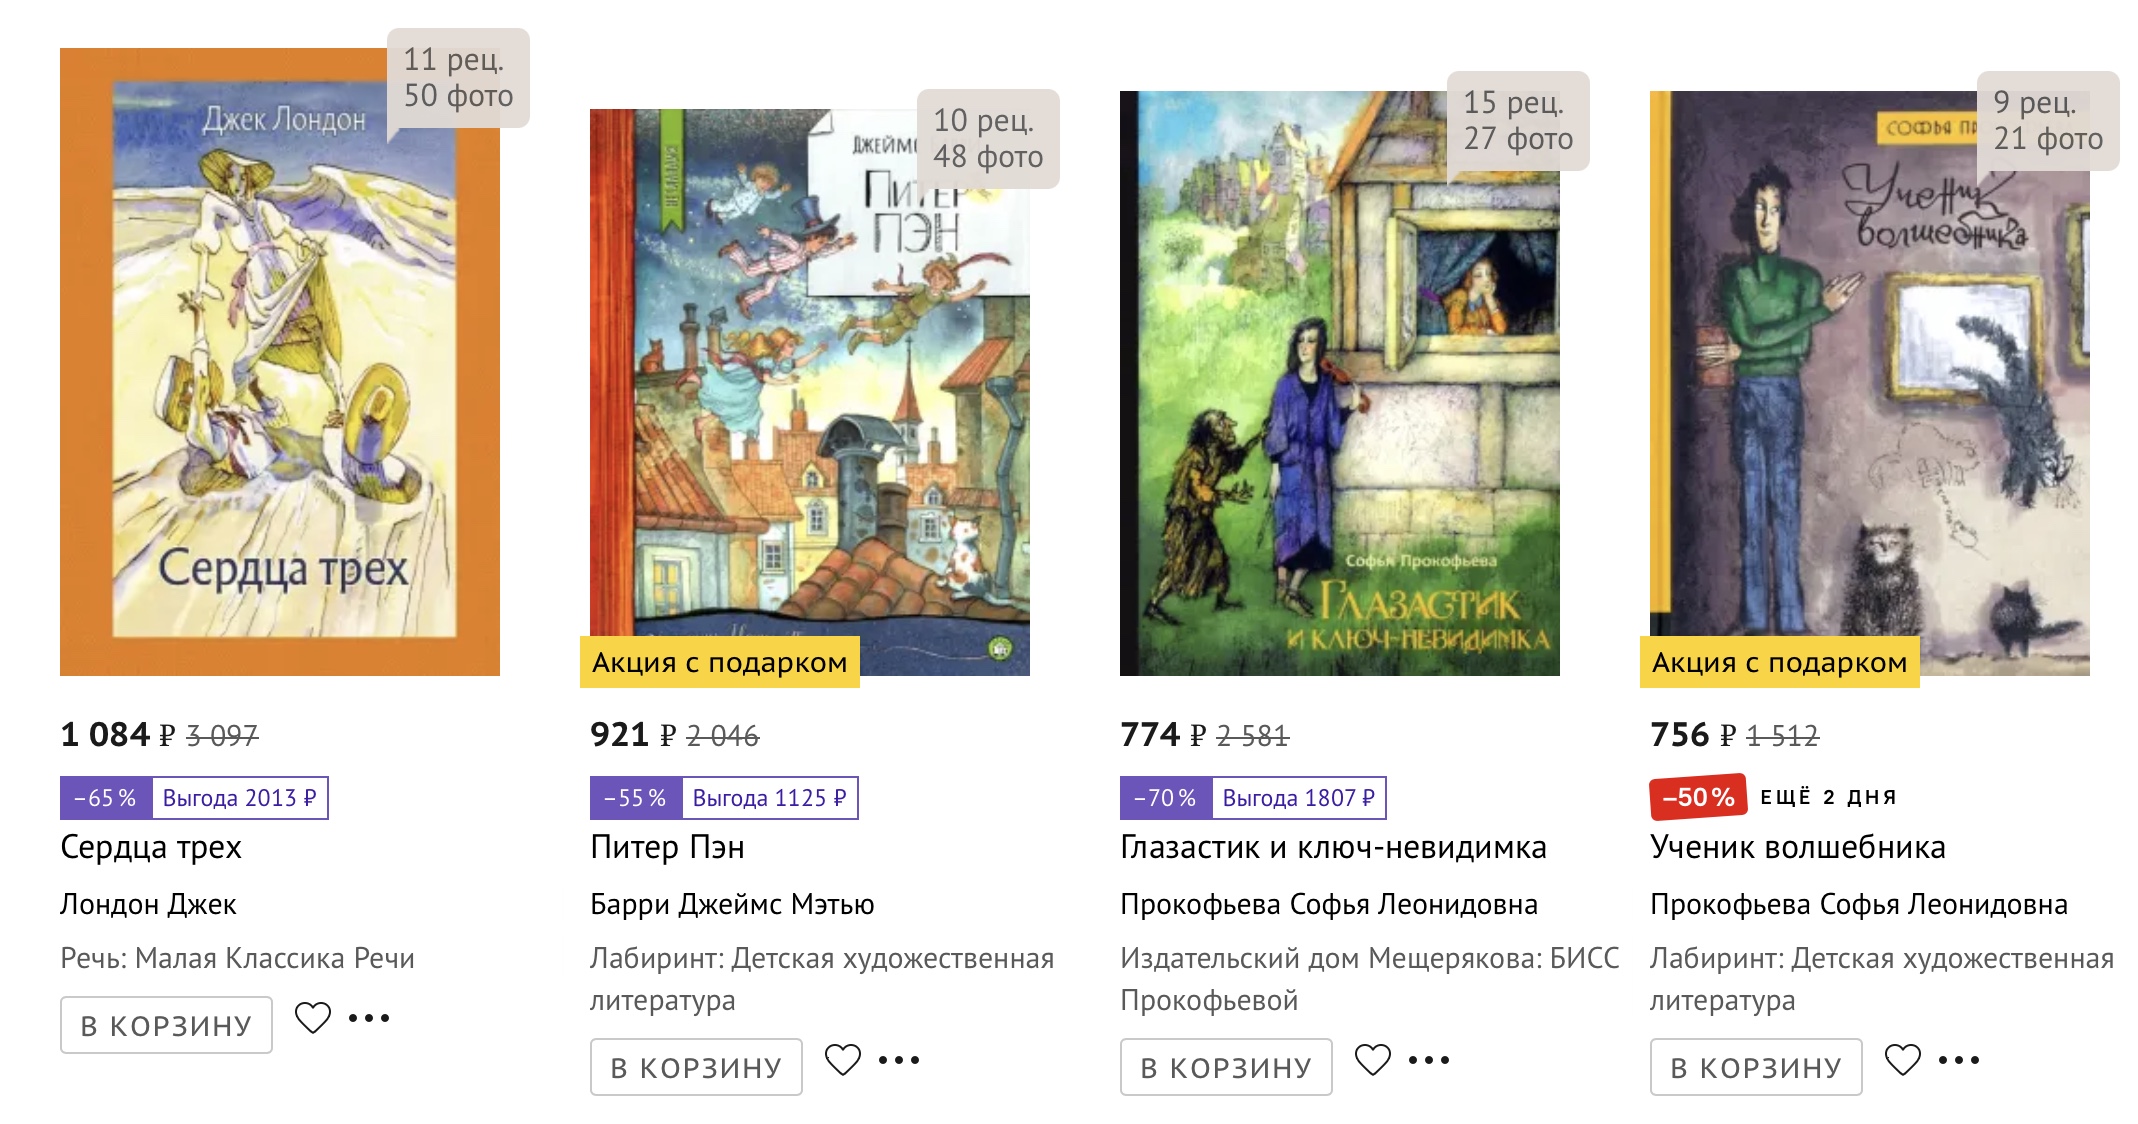Open publisher link Речь: Малая Классика Речи
Screen dimensions: 2138x1124
point(237,958)
